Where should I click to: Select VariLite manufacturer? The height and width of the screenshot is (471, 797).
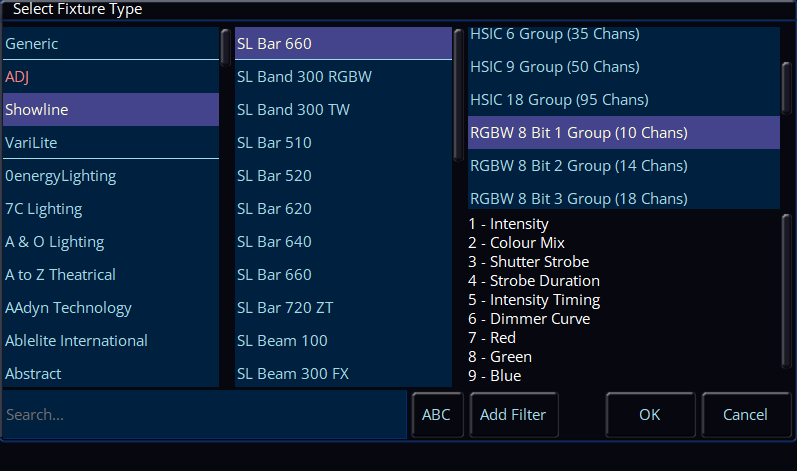[x=111, y=143]
